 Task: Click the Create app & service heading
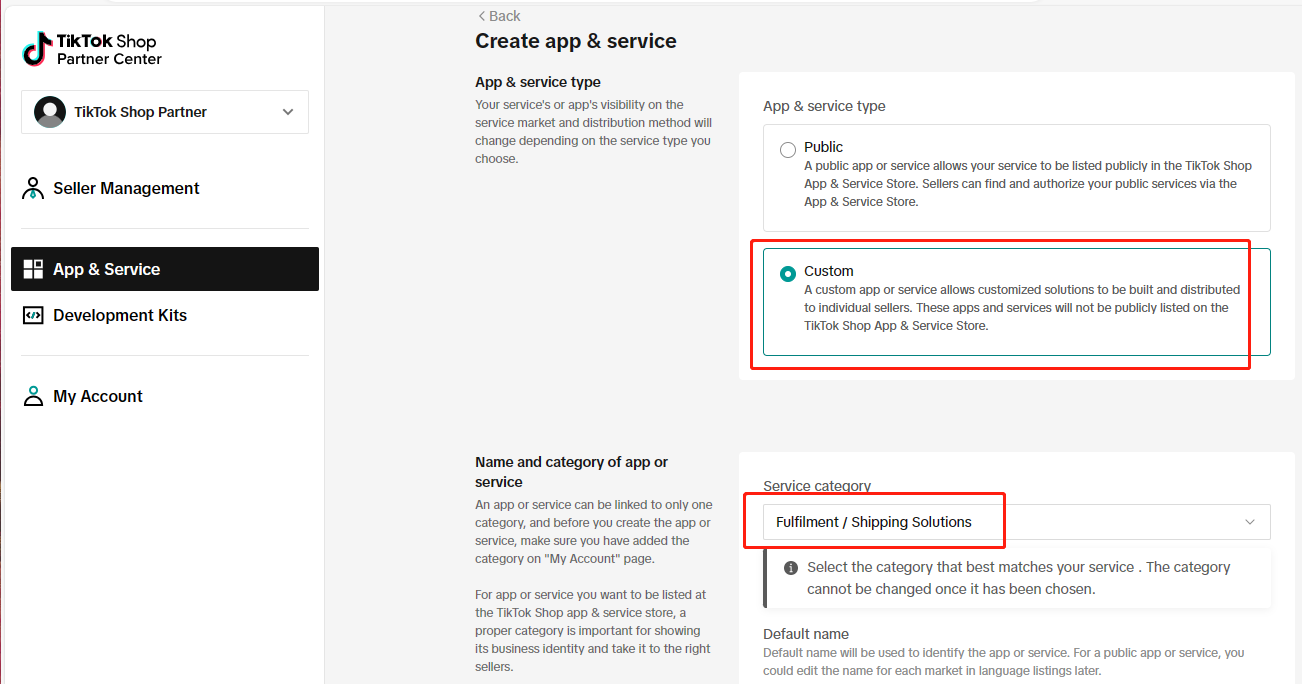tap(576, 41)
